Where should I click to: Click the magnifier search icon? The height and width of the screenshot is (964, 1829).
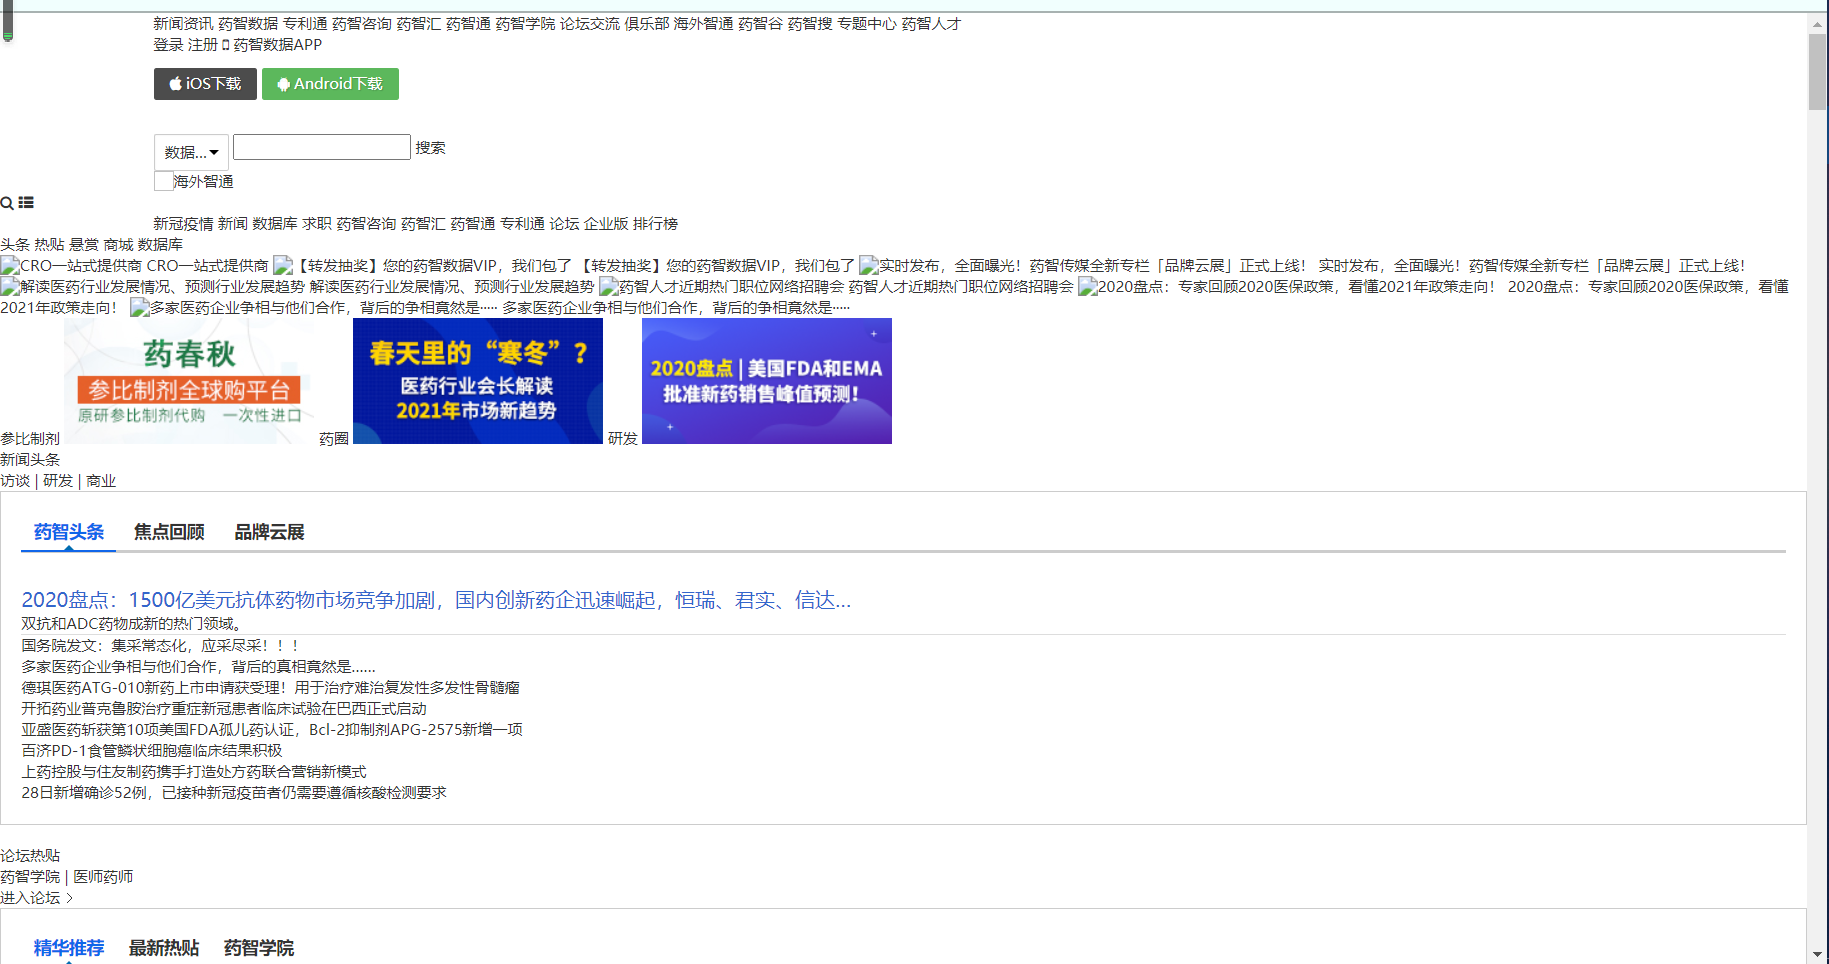point(7,203)
